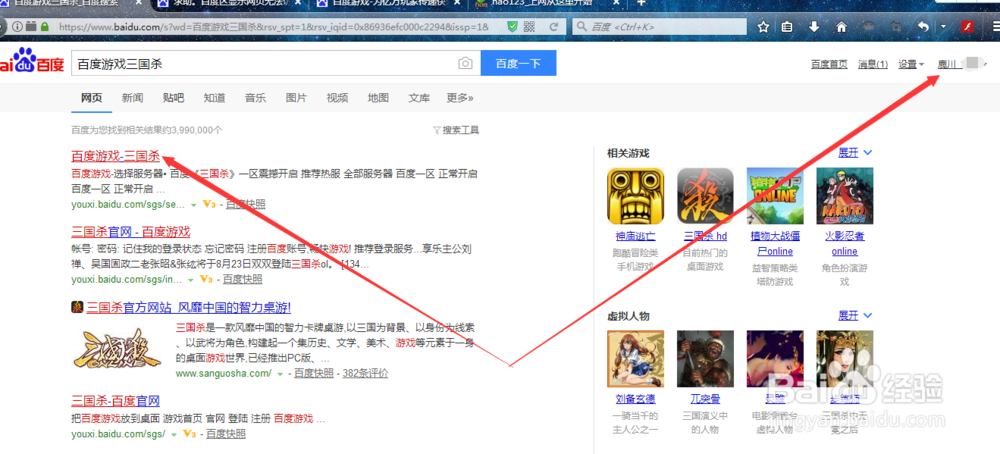Viewport: 1000px width, 454px height.
Task: Go to the browser home page
Action: pyautogui.click(x=841, y=27)
